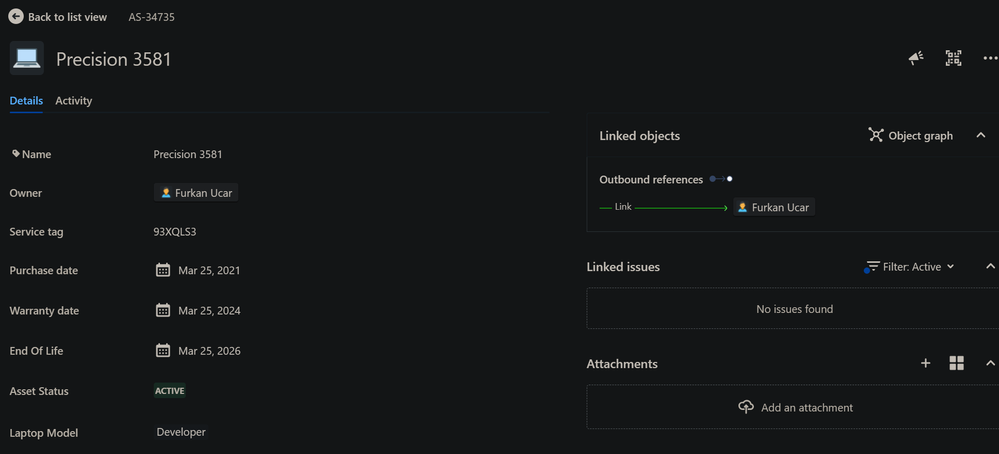
Task: Click the Warranty date field label
Action: 44,311
